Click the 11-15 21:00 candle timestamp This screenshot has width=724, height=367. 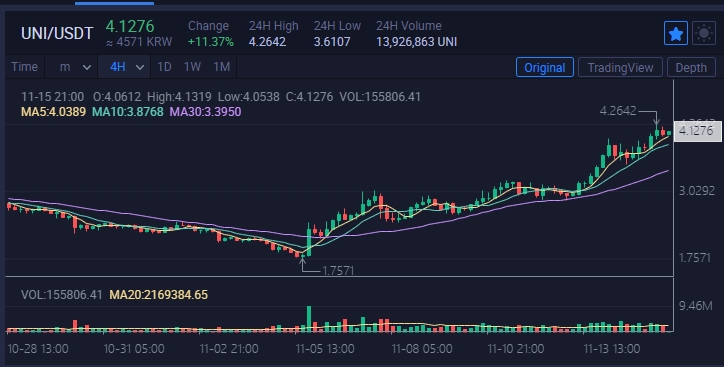point(52,97)
